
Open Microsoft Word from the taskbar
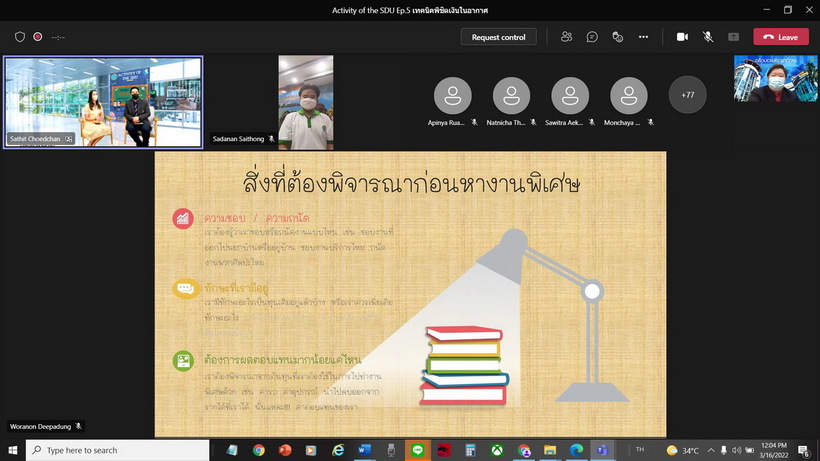click(x=364, y=450)
